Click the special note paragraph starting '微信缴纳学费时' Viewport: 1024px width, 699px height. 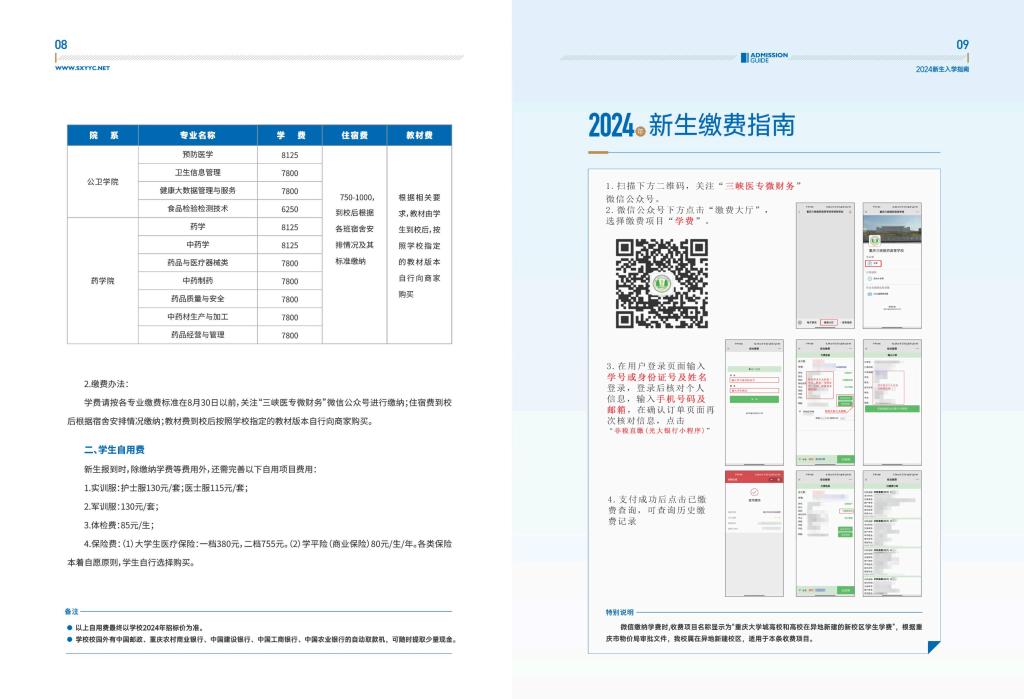pyautogui.click(x=764, y=633)
